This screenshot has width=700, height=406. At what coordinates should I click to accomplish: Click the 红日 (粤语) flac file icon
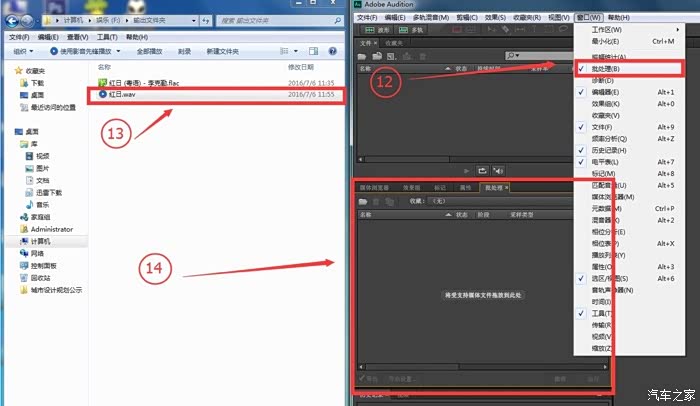click(103, 83)
